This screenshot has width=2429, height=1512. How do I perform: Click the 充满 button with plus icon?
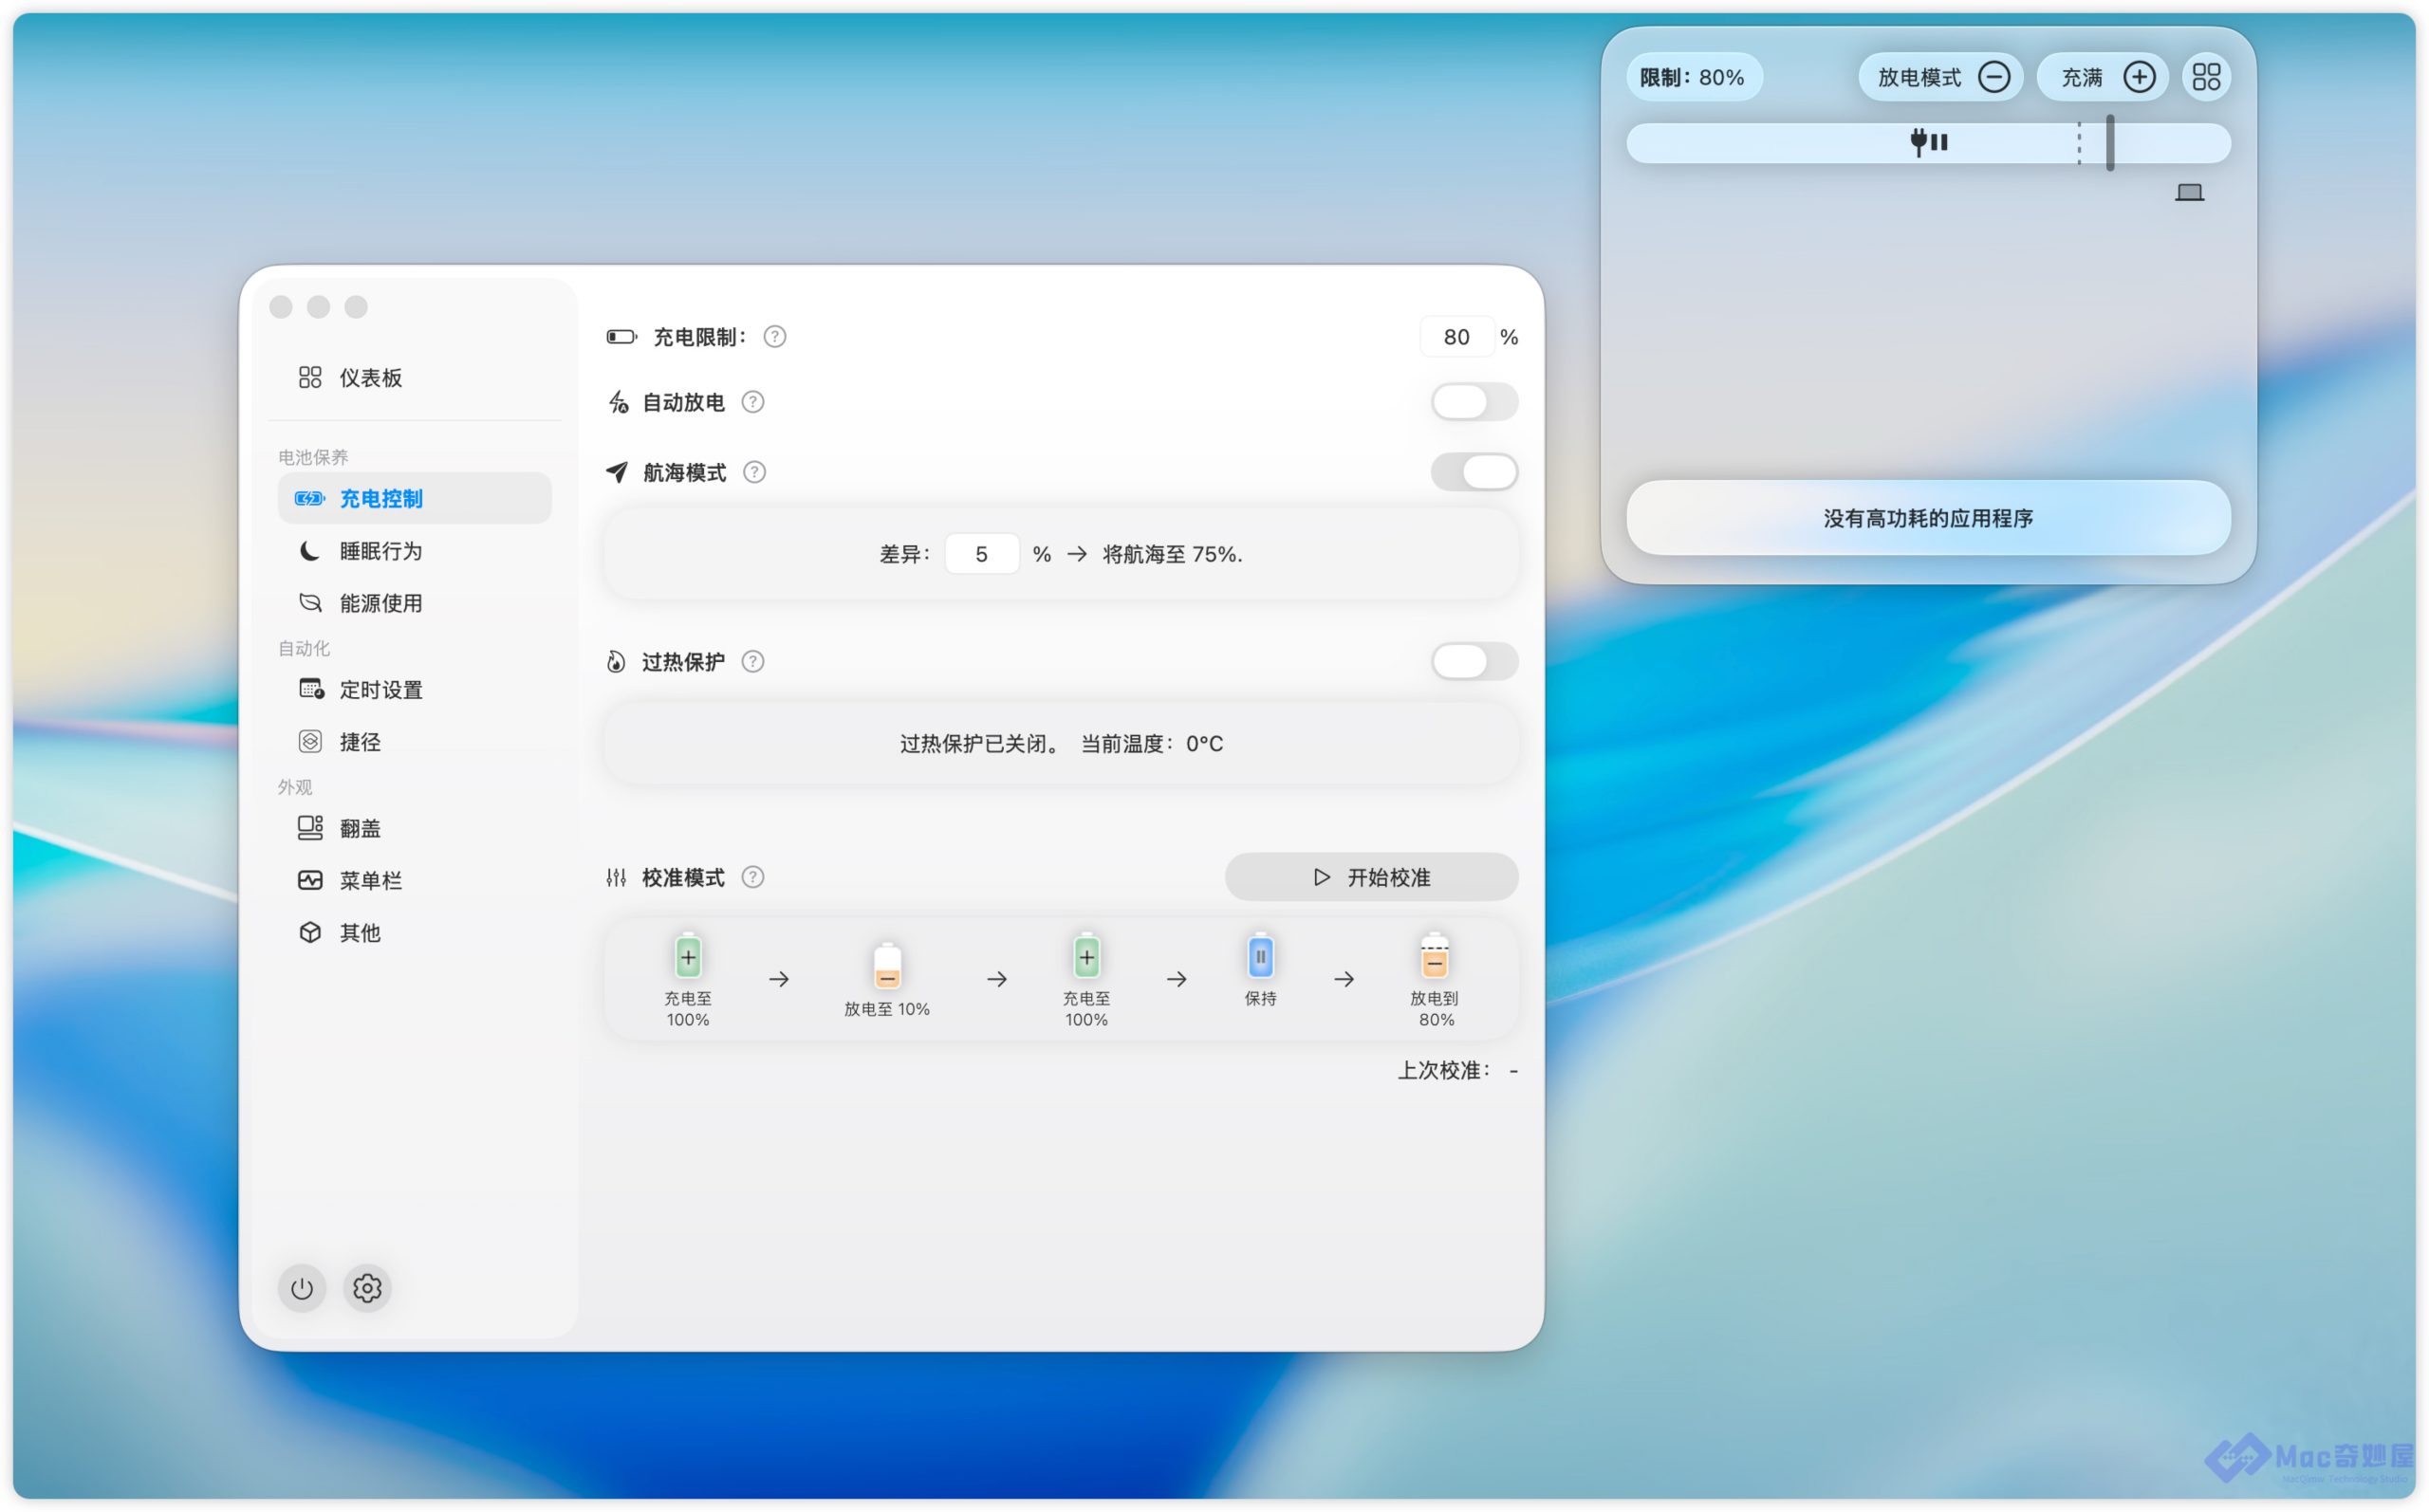pos(2102,77)
